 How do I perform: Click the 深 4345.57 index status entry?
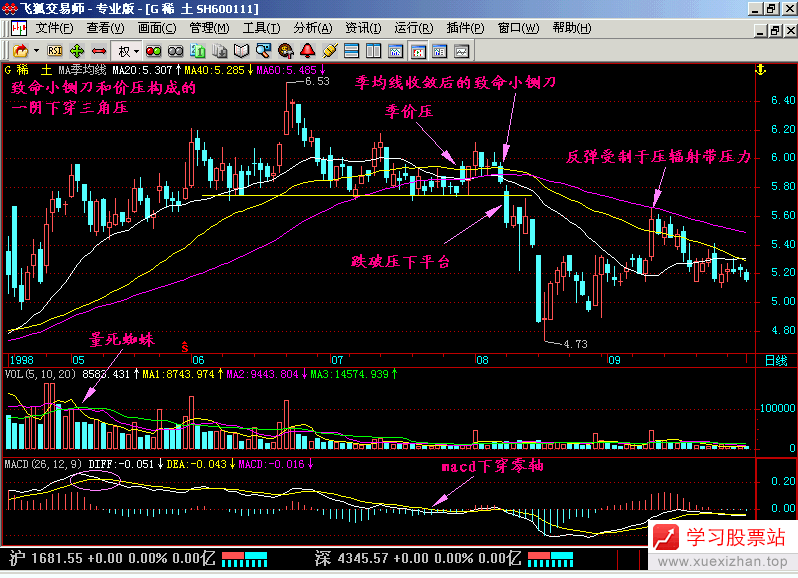pos(417,558)
